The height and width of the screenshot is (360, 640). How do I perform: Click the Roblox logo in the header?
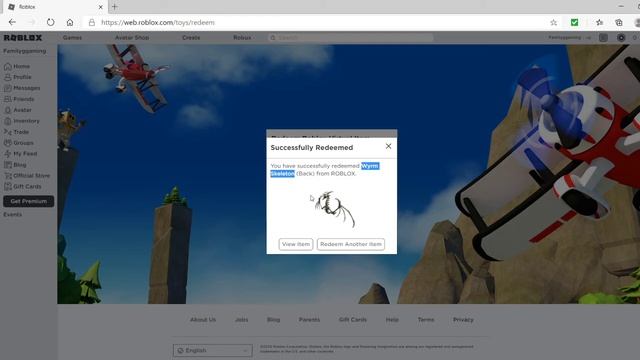[23, 38]
